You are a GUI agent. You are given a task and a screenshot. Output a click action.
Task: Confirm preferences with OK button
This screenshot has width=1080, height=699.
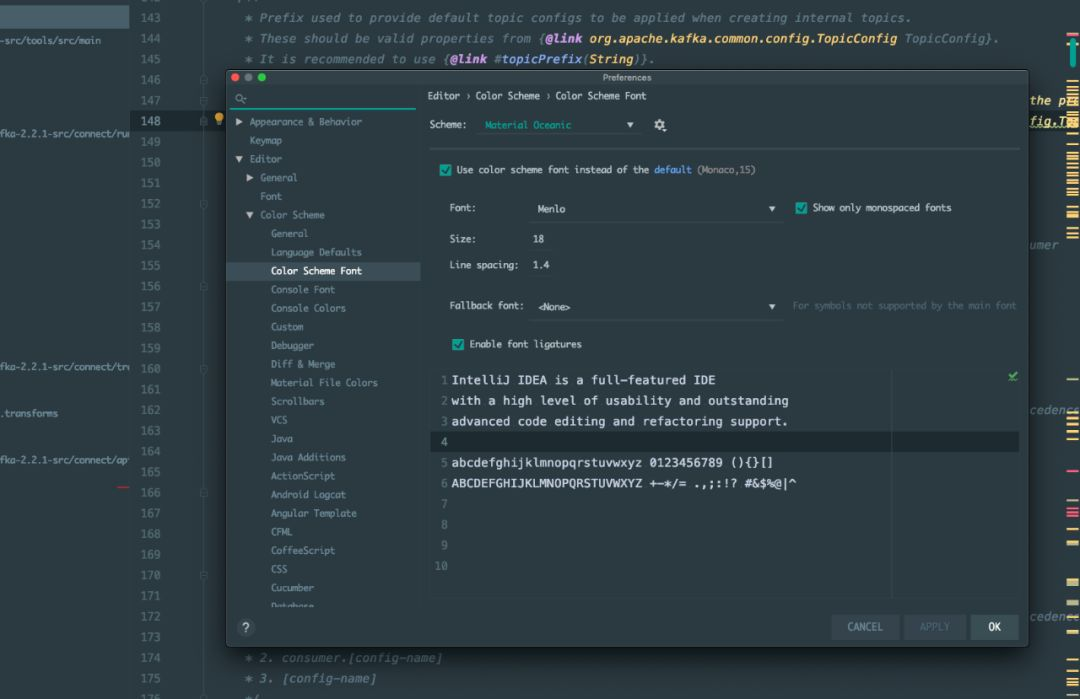point(994,627)
